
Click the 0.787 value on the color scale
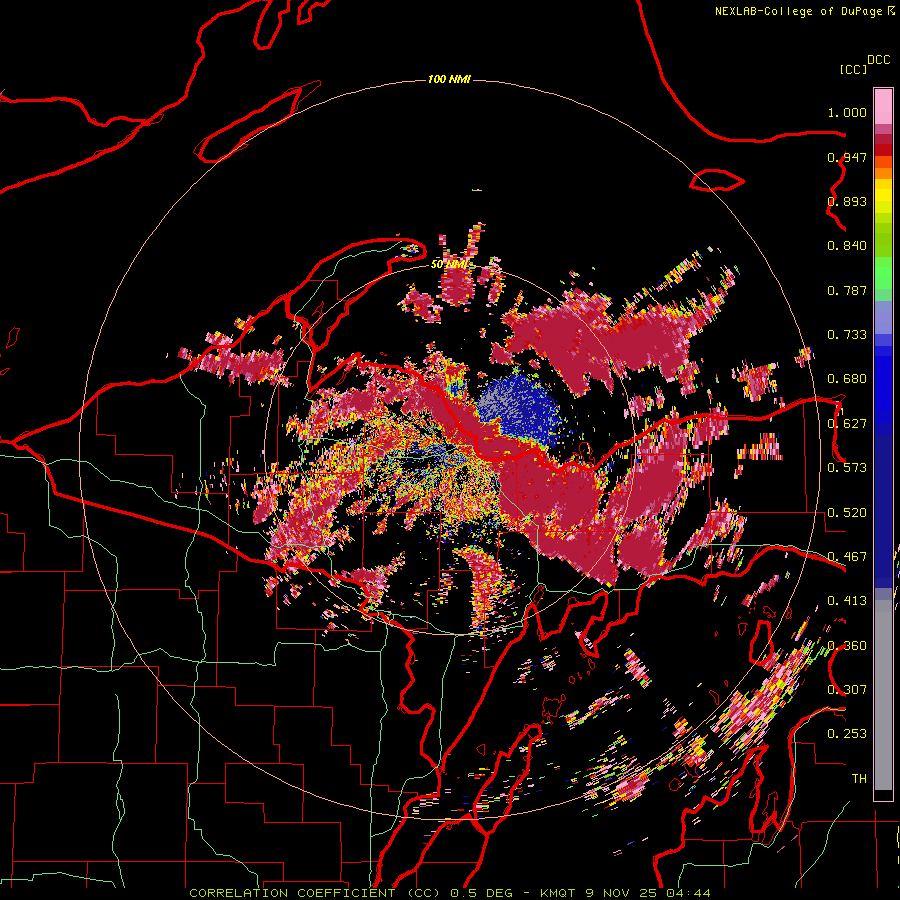click(847, 290)
